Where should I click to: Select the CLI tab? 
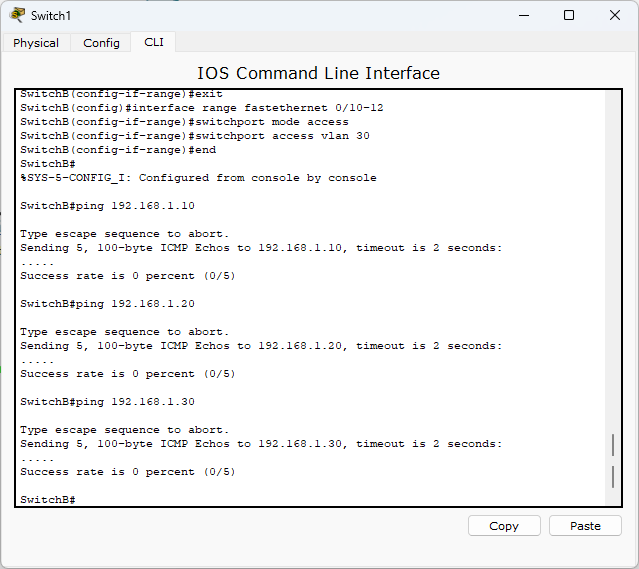tap(154, 42)
